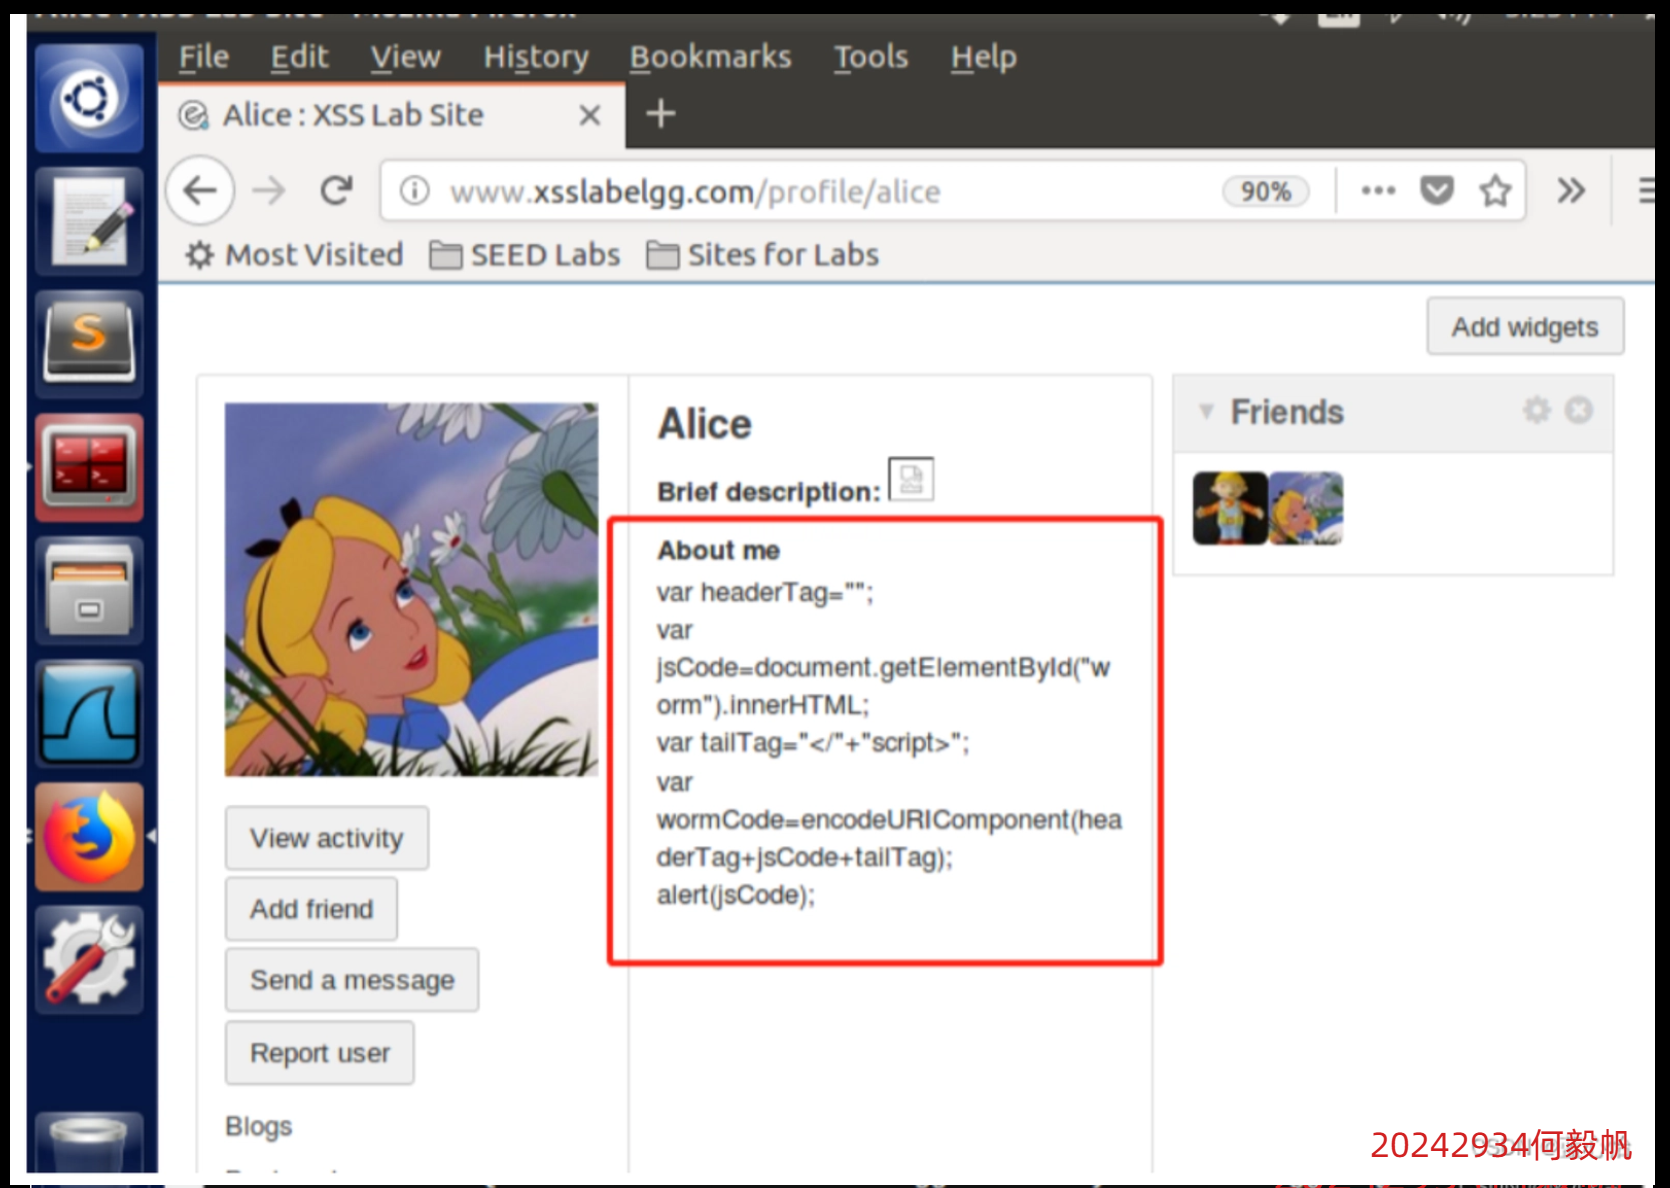
Task: Open Firefox hamburger menu
Action: [x=1646, y=190]
